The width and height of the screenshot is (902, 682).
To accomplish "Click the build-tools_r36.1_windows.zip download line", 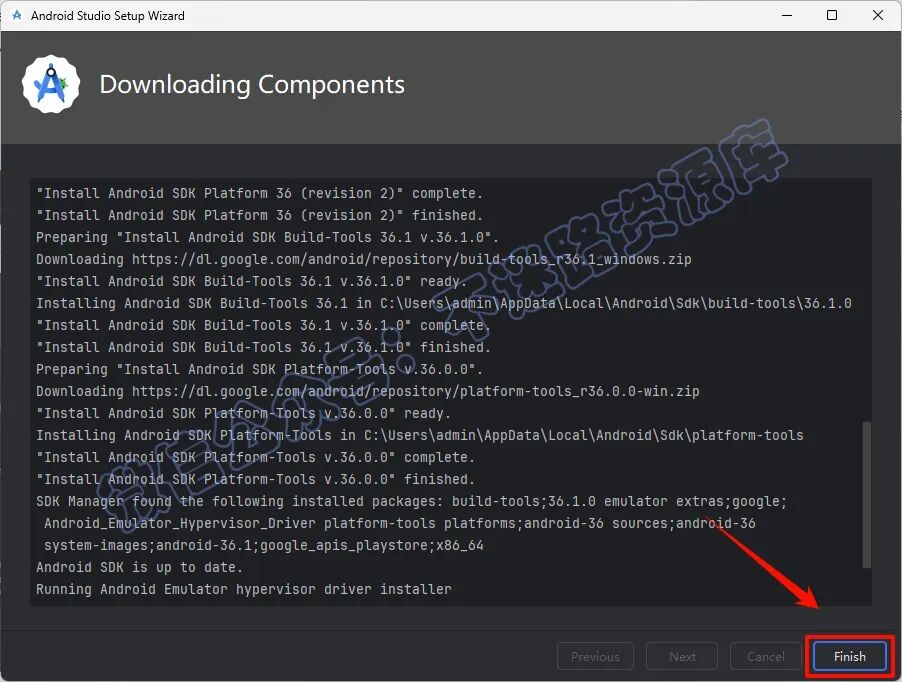I will click(x=364, y=259).
